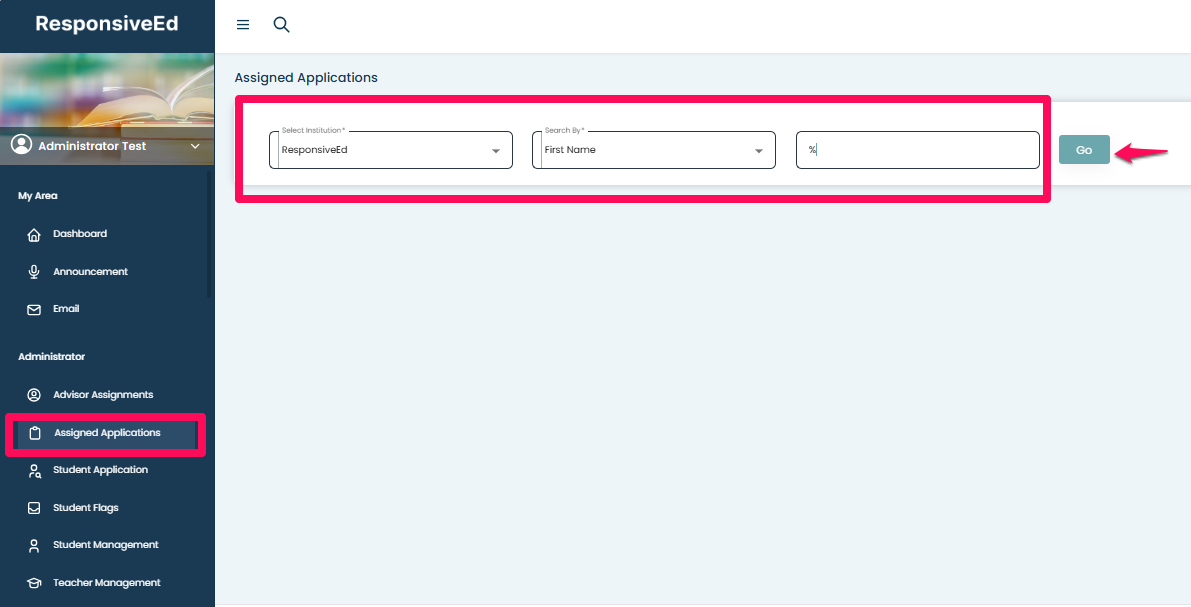1191x607 pixels.
Task: Click the sidebar vertical scrollbar
Action: click(209, 235)
